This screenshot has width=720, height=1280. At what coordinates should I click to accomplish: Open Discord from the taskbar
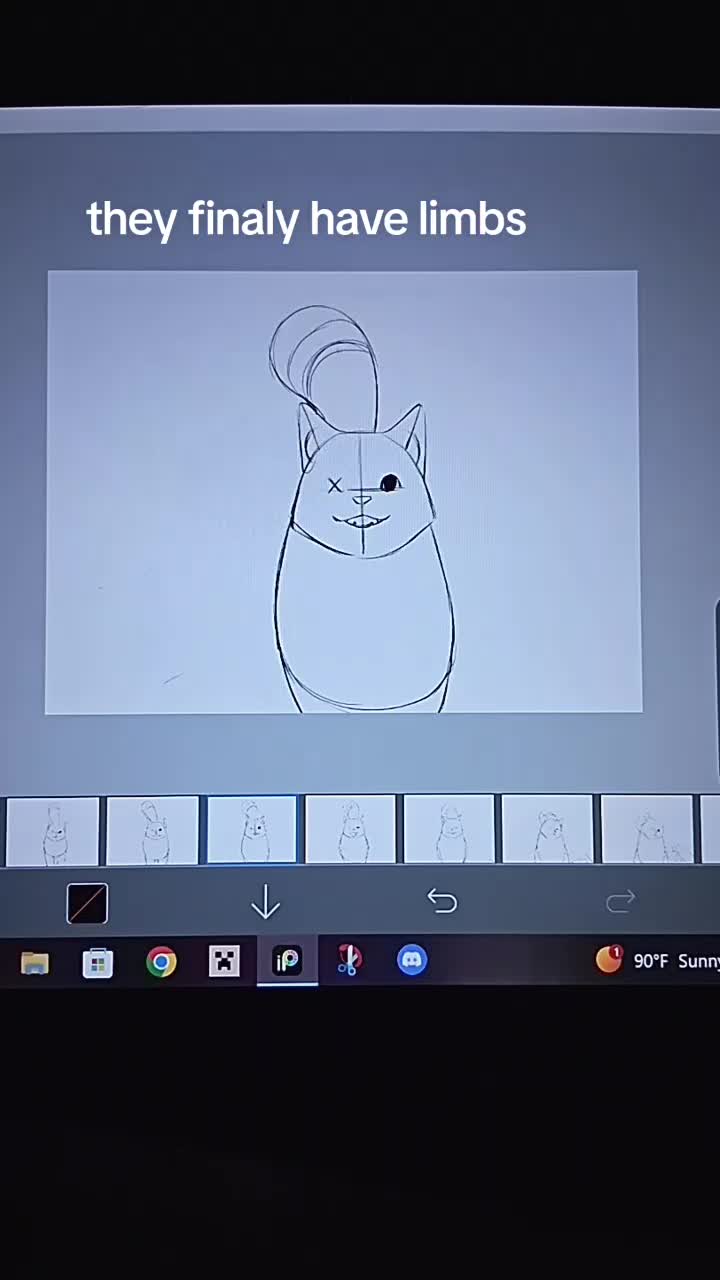click(x=412, y=960)
